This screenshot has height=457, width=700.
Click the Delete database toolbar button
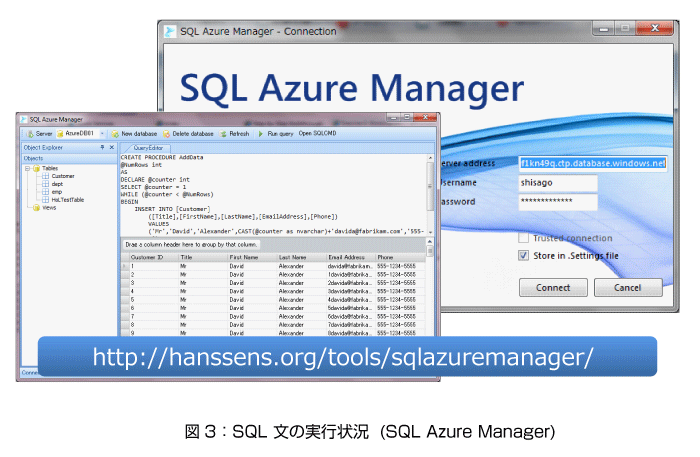click(188, 133)
